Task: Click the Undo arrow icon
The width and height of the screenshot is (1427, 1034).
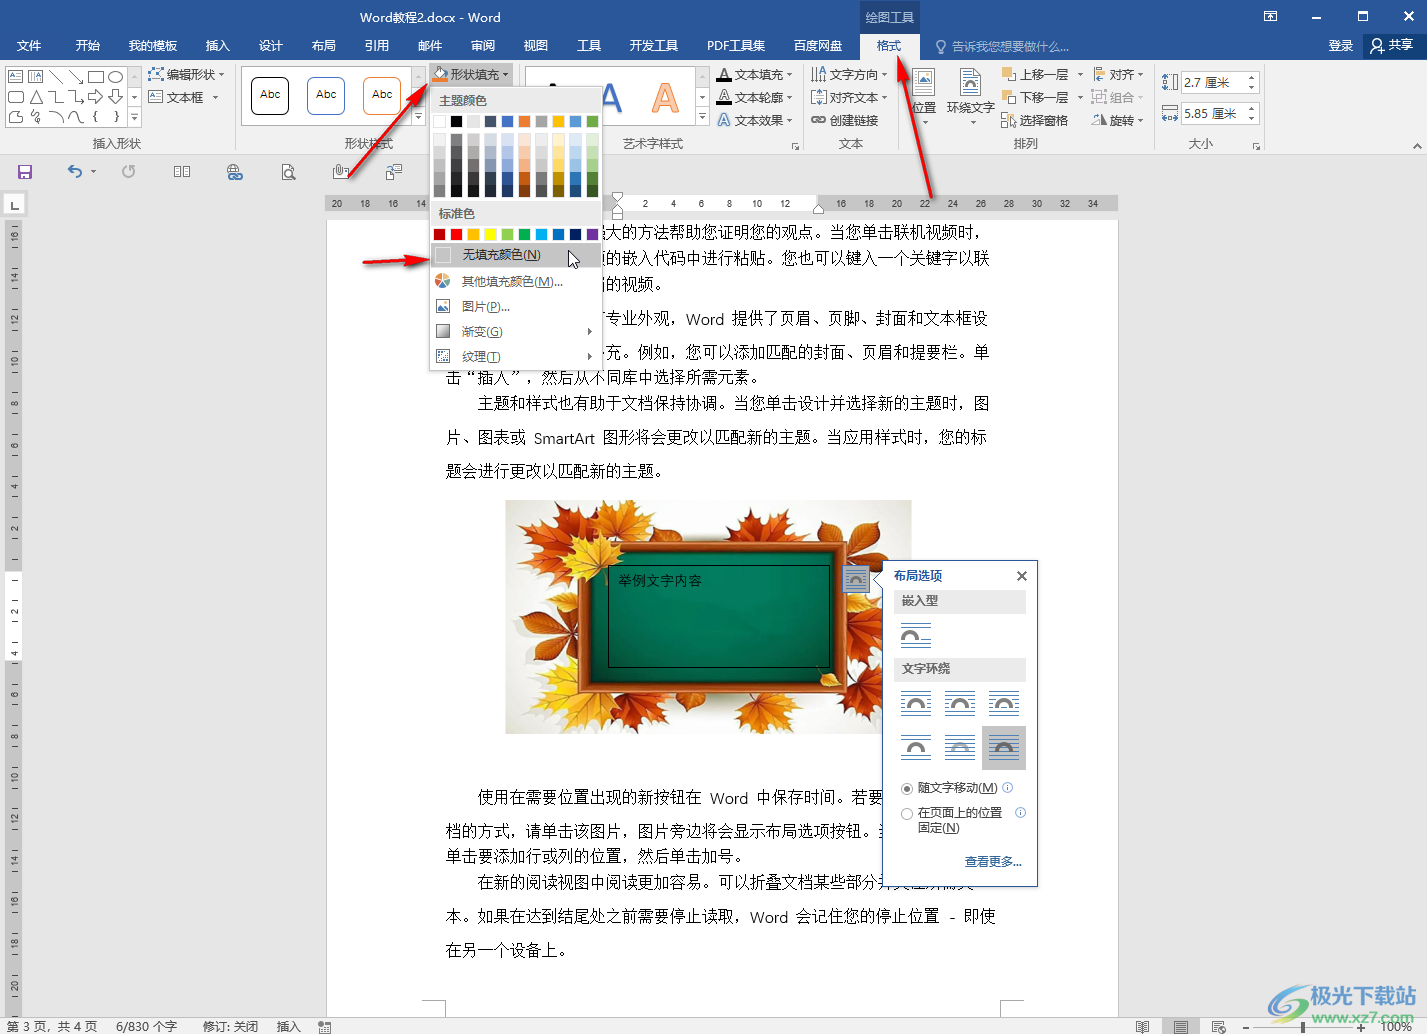Action: [x=75, y=172]
